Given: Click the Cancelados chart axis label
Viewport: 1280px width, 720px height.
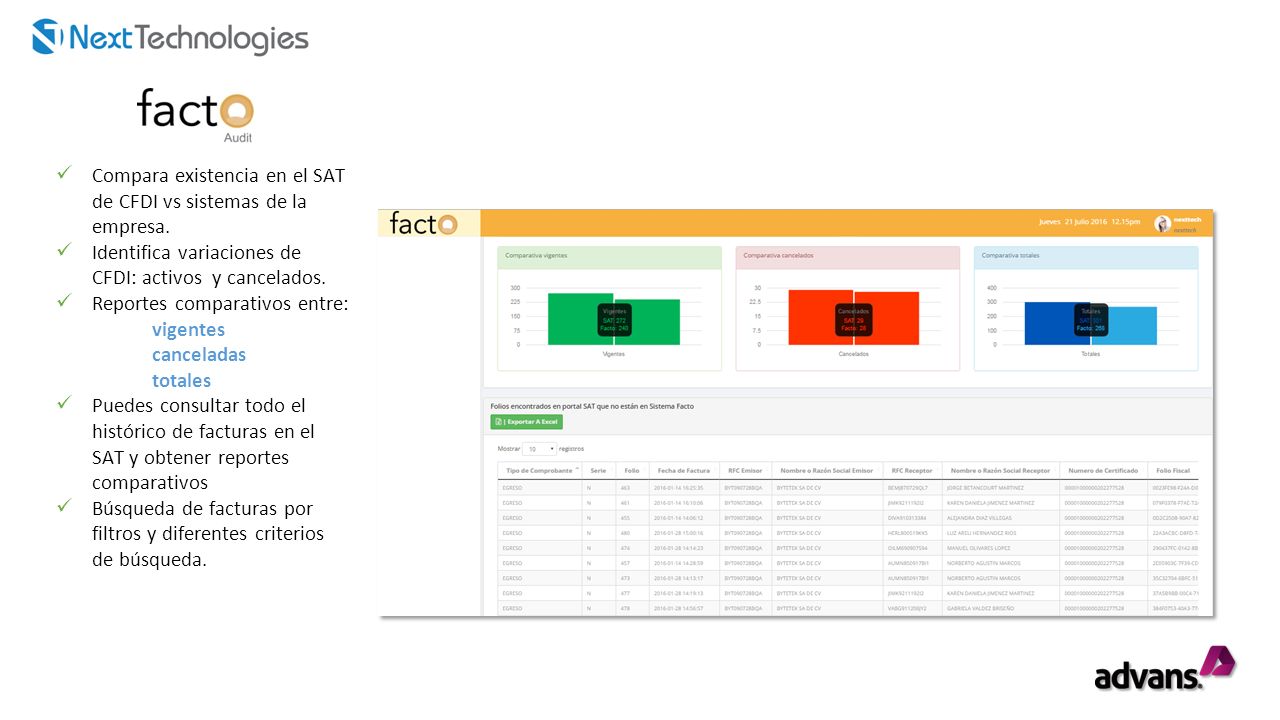Looking at the screenshot, I should 853,354.
